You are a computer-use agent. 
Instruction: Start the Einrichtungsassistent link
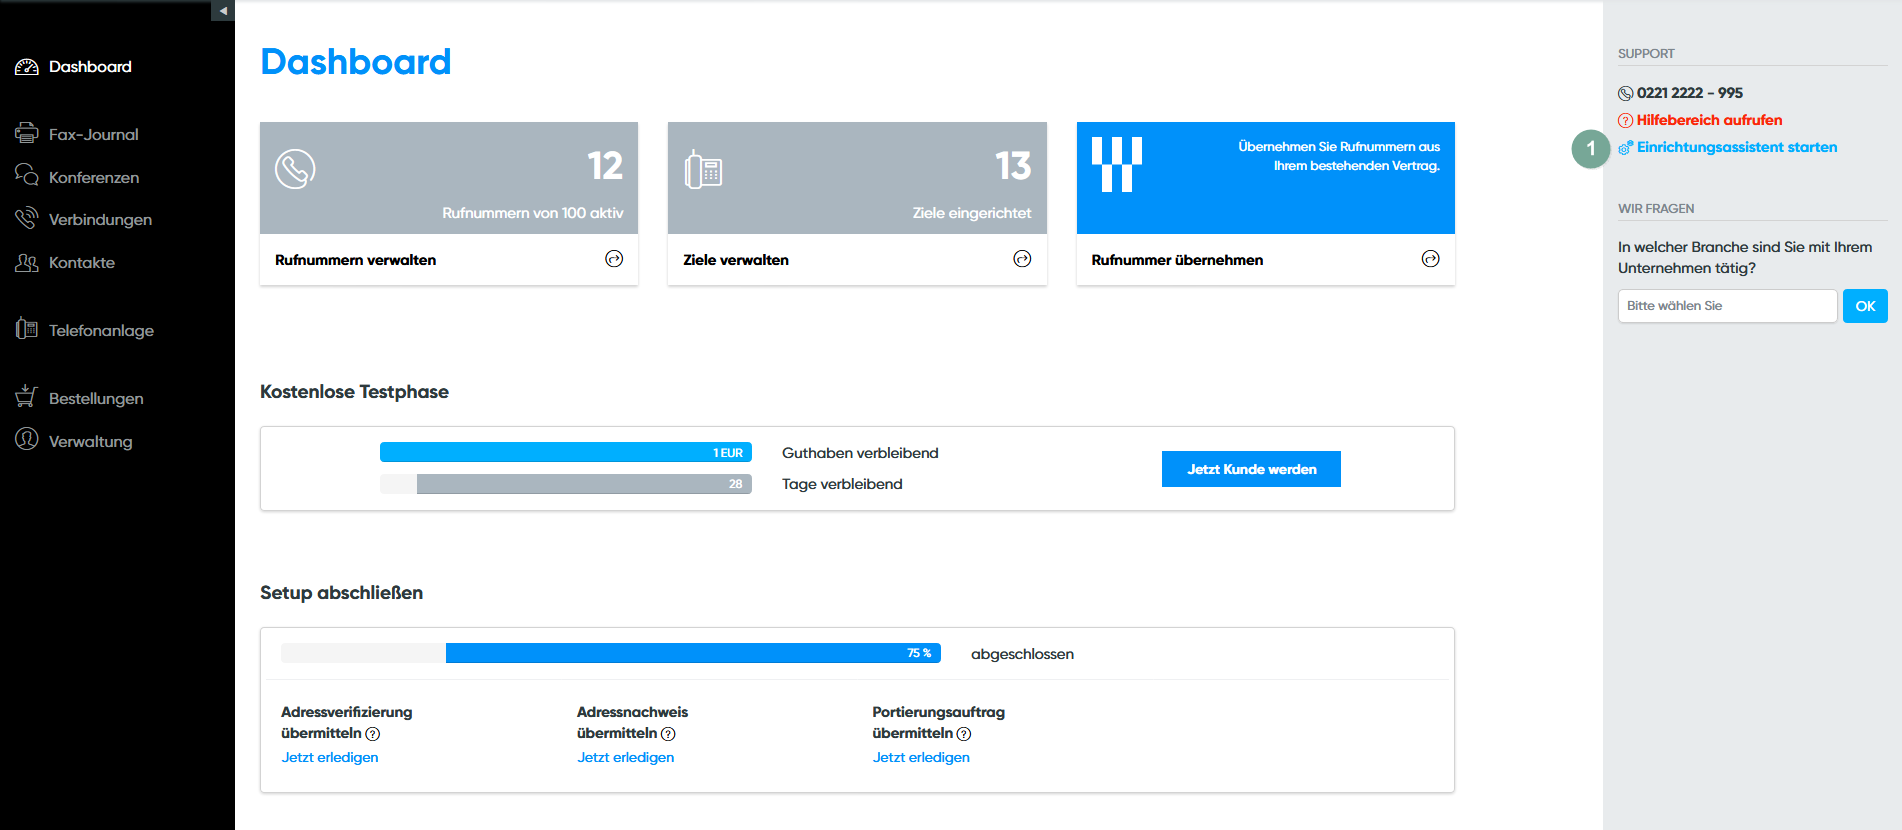[1736, 147]
